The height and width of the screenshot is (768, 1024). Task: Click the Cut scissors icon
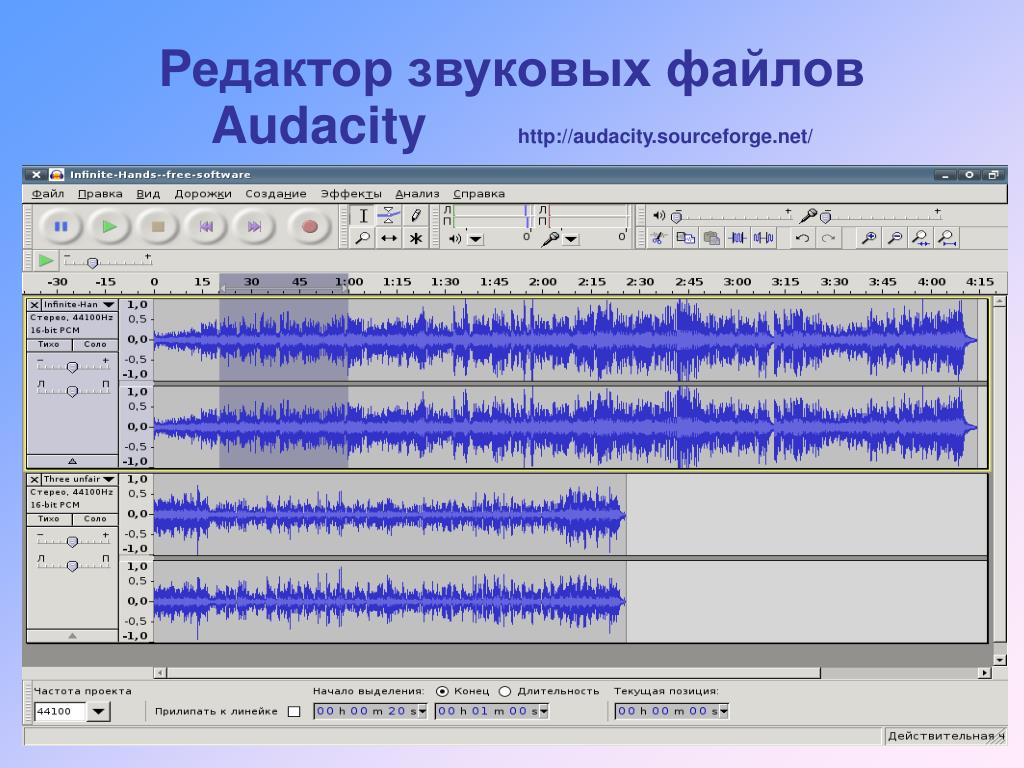658,238
